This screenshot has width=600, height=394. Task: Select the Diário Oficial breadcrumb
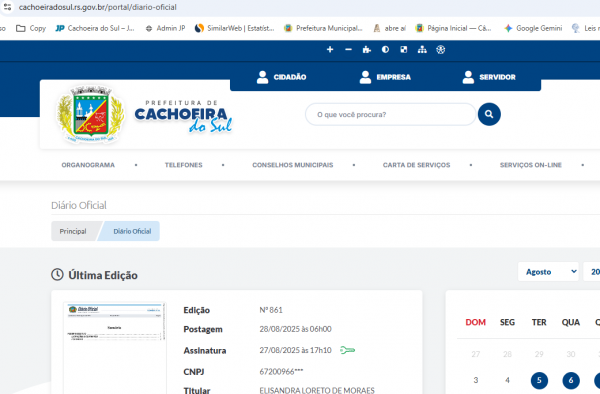pyautogui.click(x=132, y=231)
